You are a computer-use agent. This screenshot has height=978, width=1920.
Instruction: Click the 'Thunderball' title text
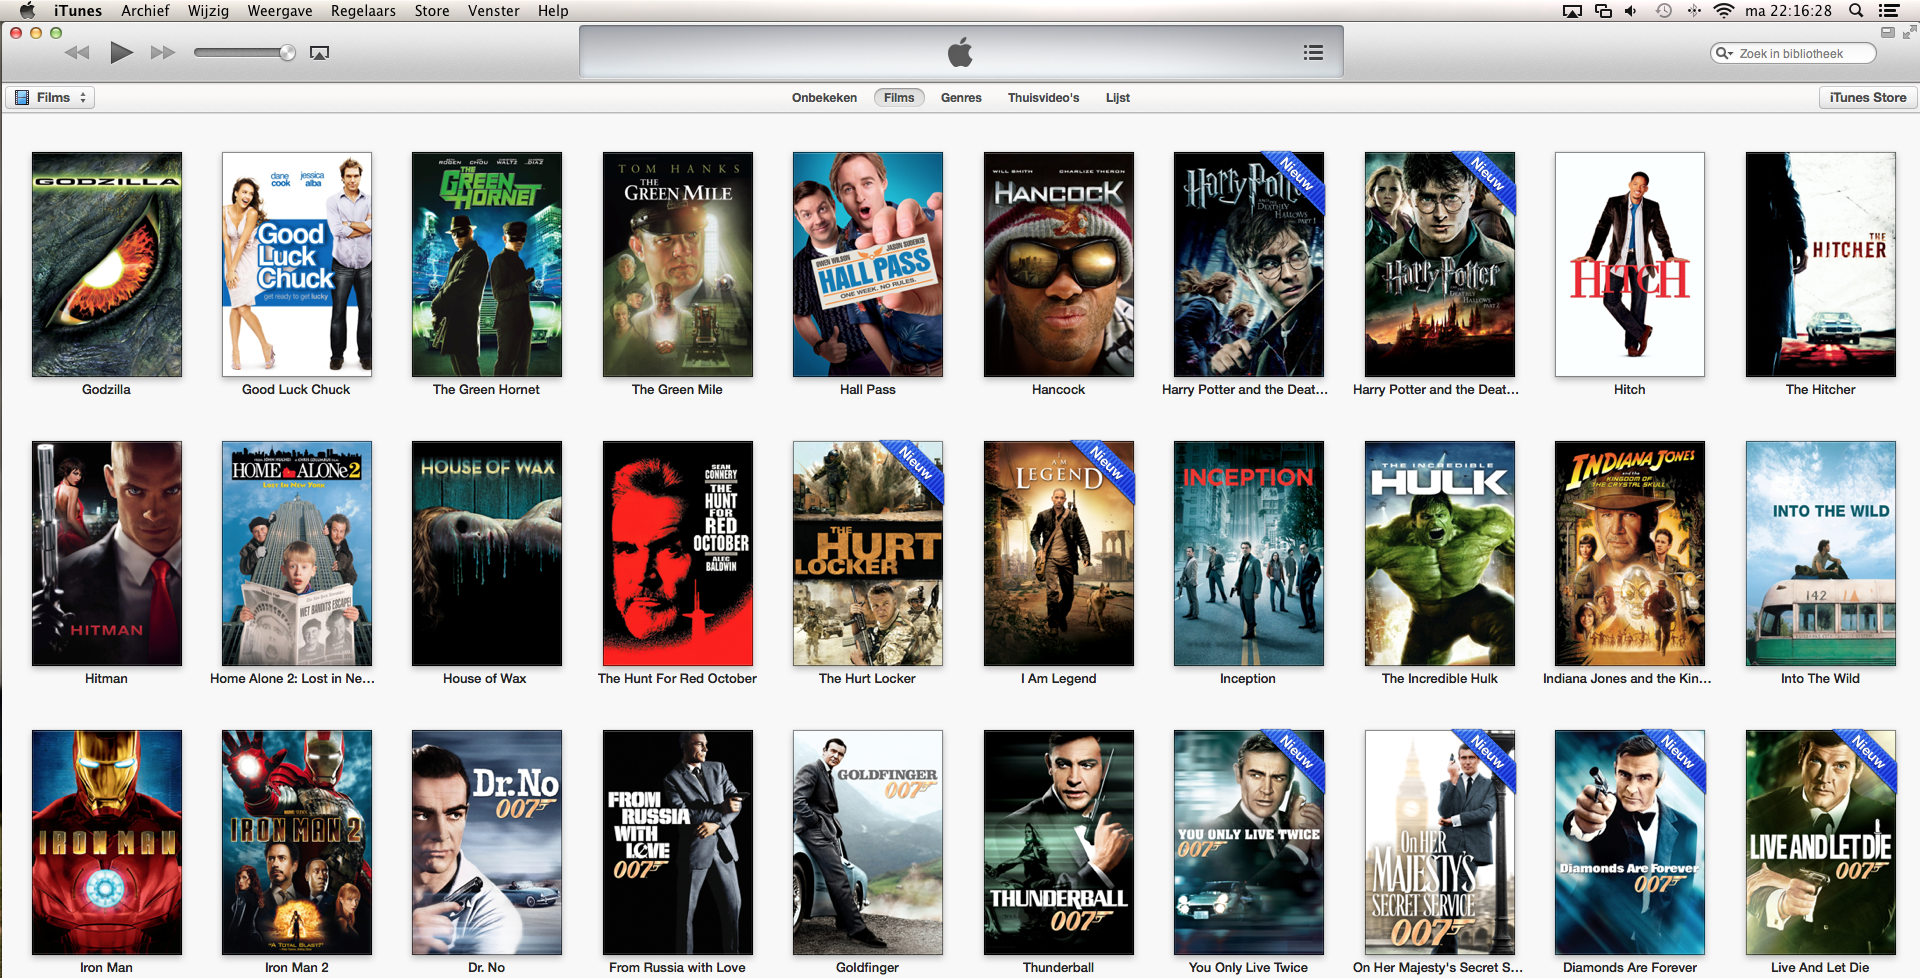pyautogui.click(x=1058, y=967)
